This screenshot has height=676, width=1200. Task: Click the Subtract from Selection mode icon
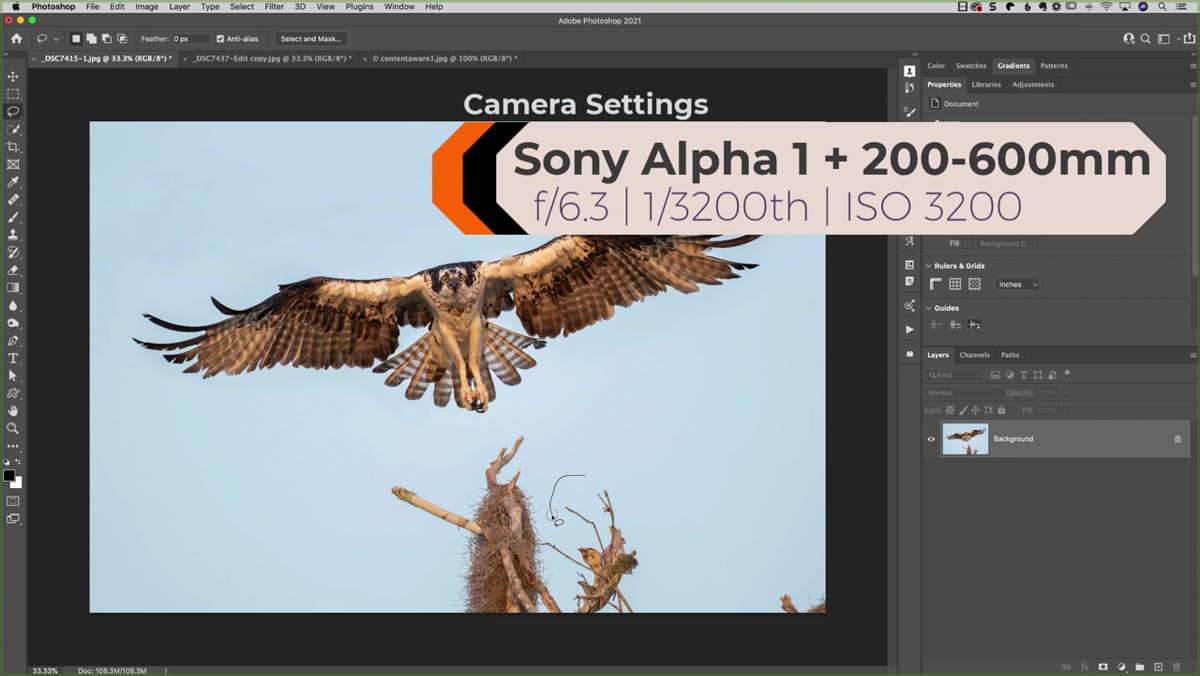click(106, 39)
